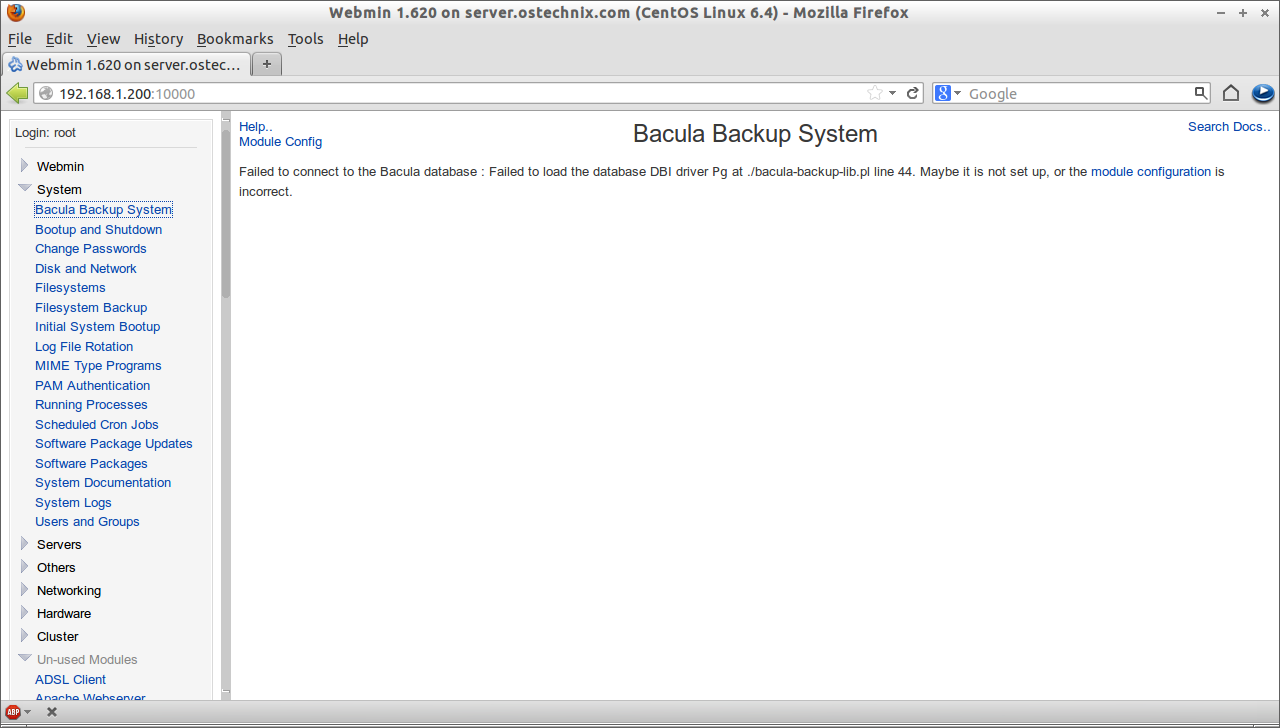Click the Search Docs.. link

pos(1229,126)
